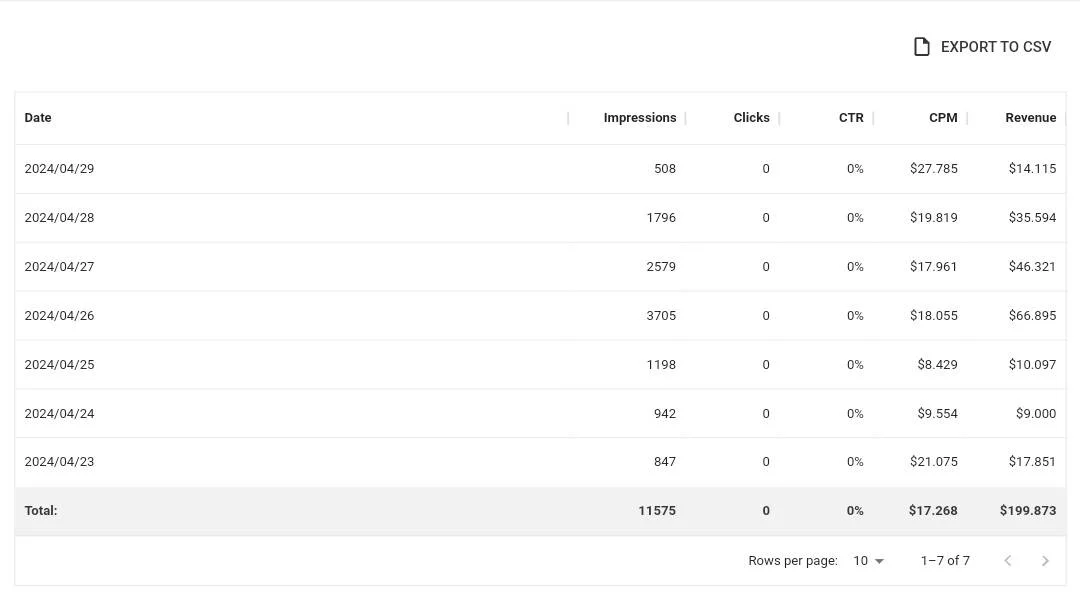Sort by the Date column header
Image resolution: width=1080 pixels, height=605 pixels.
point(38,118)
